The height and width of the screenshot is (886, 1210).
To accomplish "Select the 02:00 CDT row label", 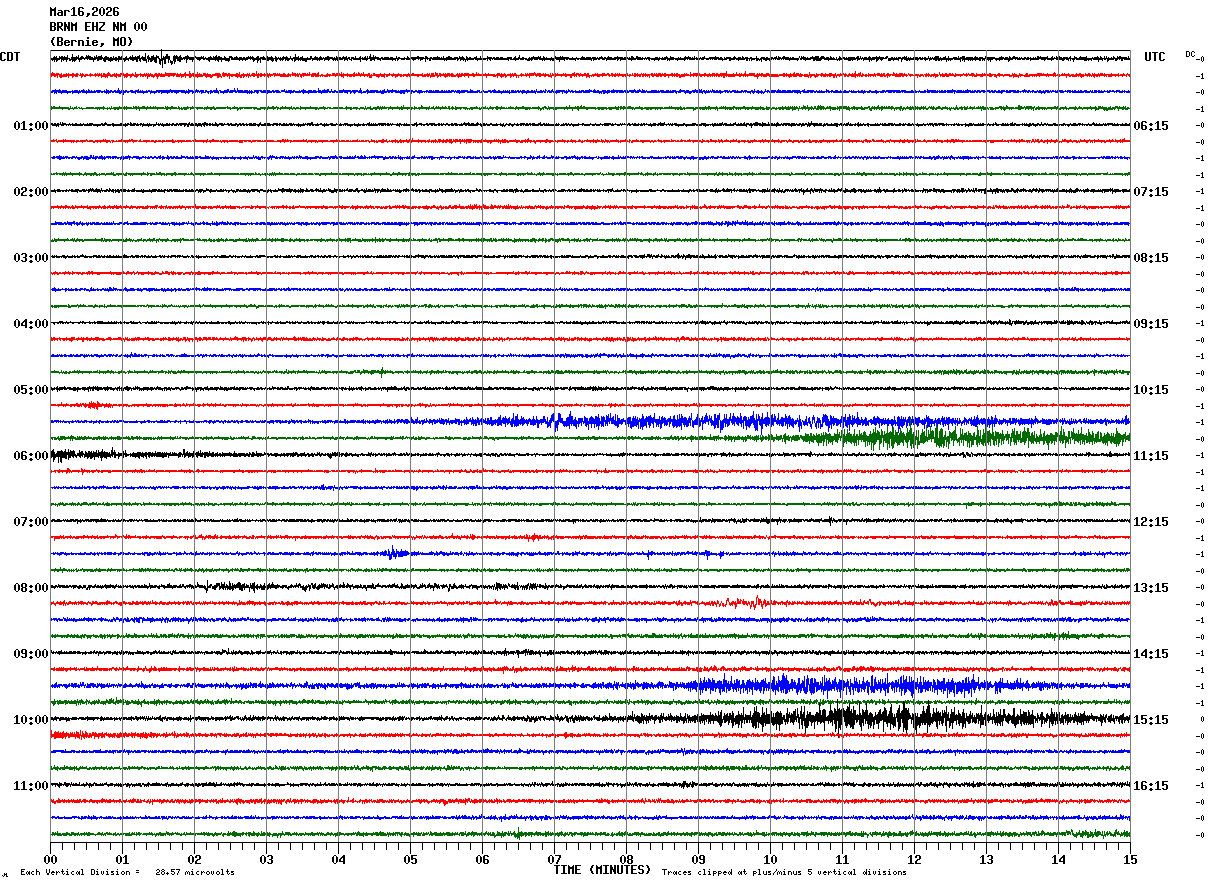I will point(31,192).
